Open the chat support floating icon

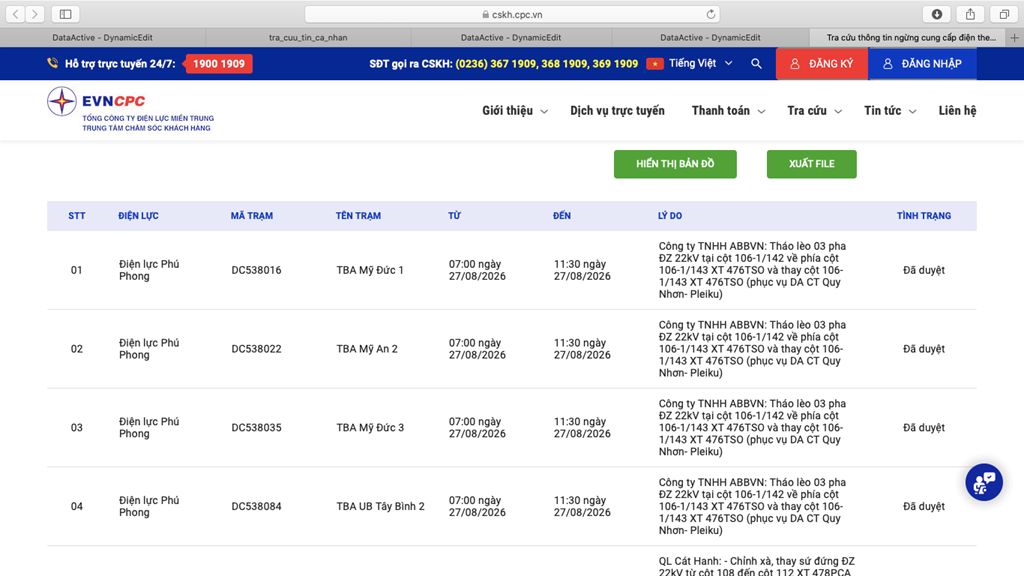tap(984, 482)
